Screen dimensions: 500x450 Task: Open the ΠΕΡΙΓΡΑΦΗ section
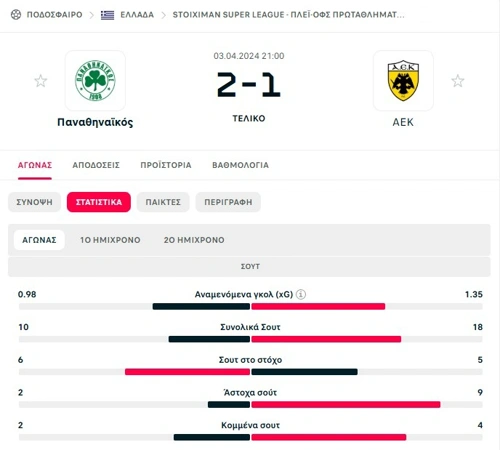point(228,202)
